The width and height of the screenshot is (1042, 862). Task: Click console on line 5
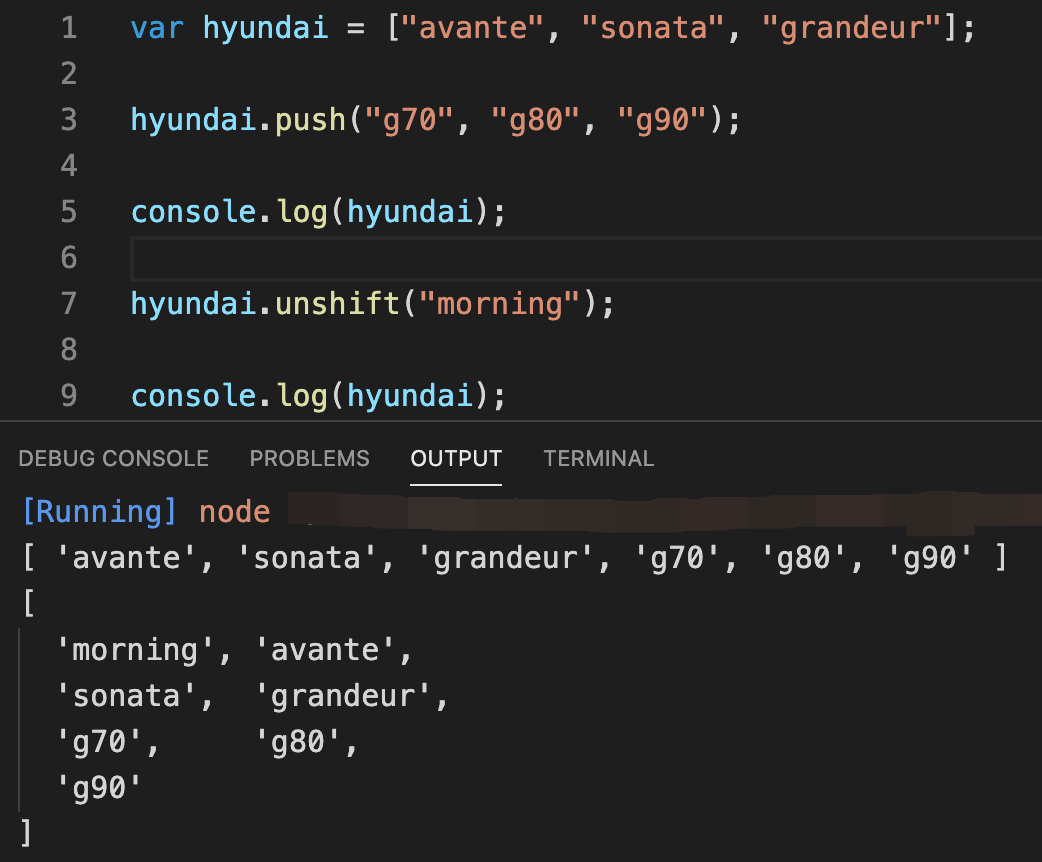coord(193,212)
